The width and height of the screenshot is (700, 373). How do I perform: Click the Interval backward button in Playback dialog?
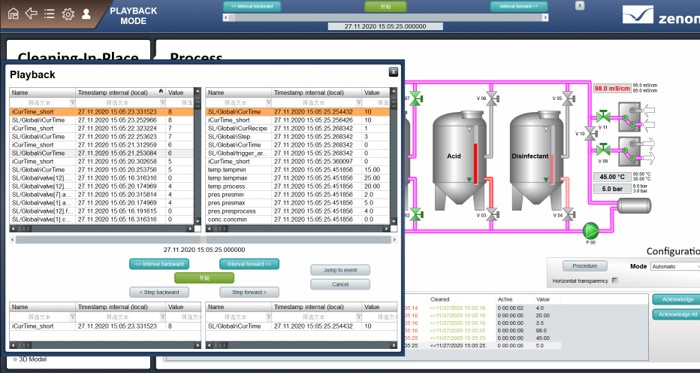[159, 264]
